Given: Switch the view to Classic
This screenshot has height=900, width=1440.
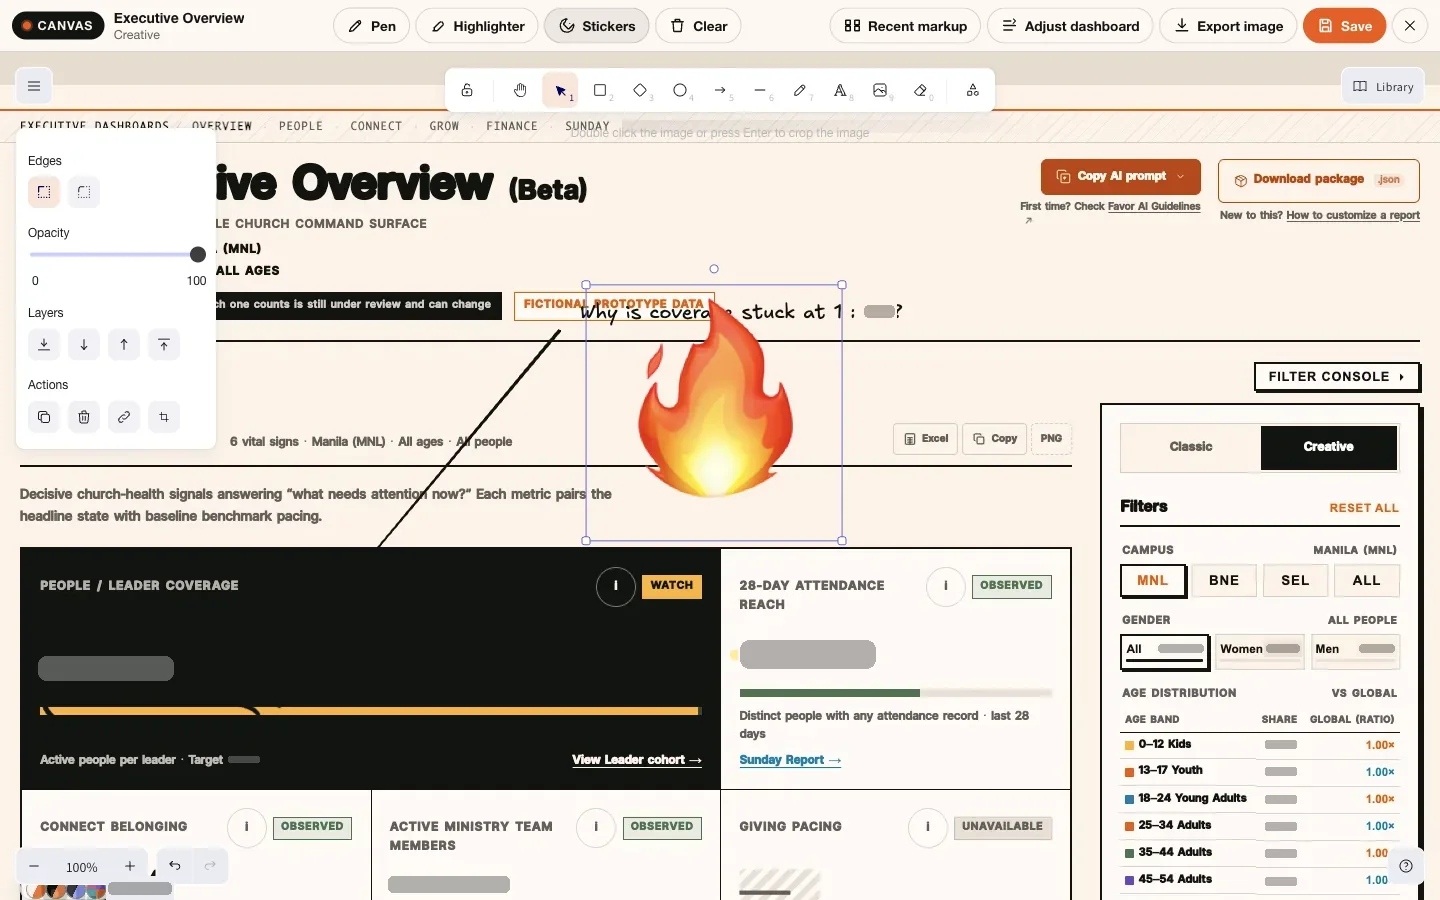Looking at the screenshot, I should click(x=1190, y=447).
